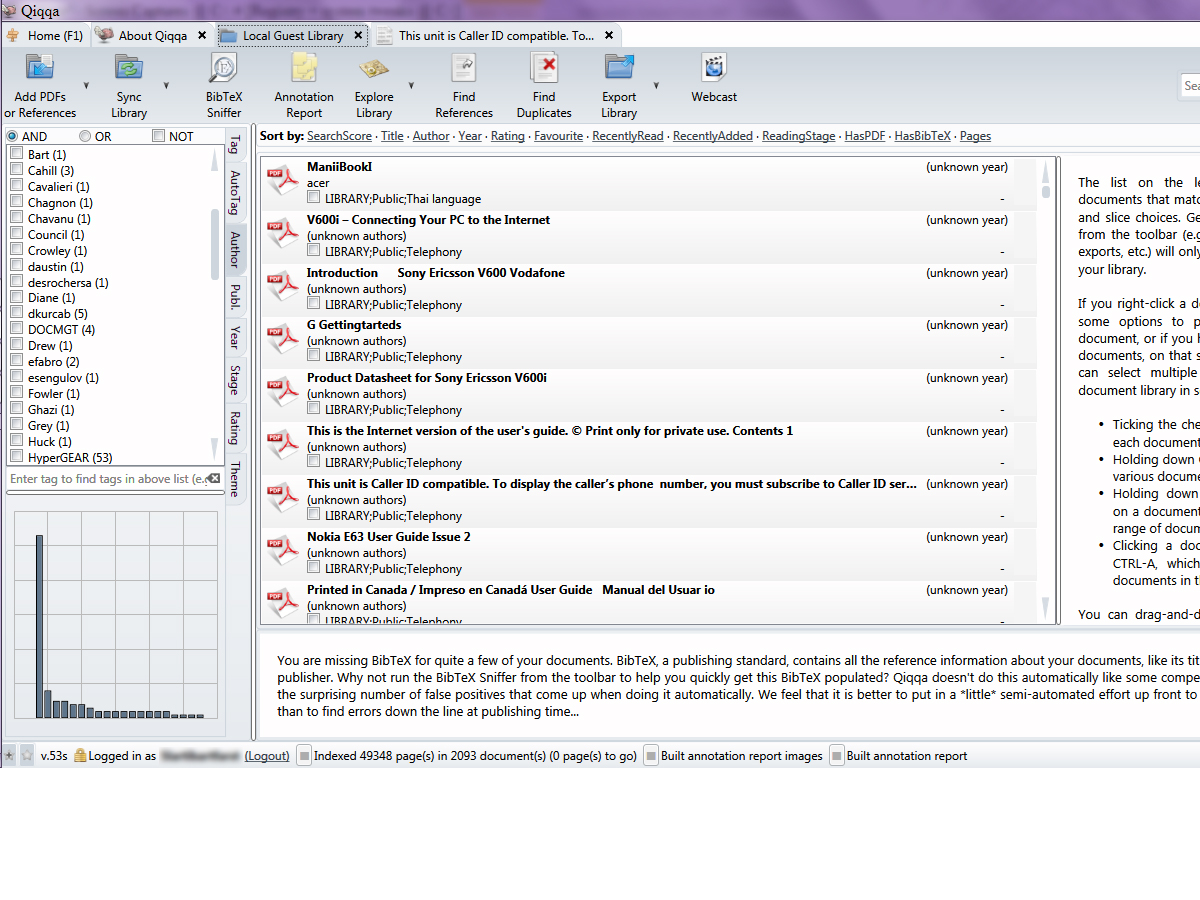Switch to the About Qiqqa tab
Viewport: 1200px width, 900px height.
(x=152, y=35)
